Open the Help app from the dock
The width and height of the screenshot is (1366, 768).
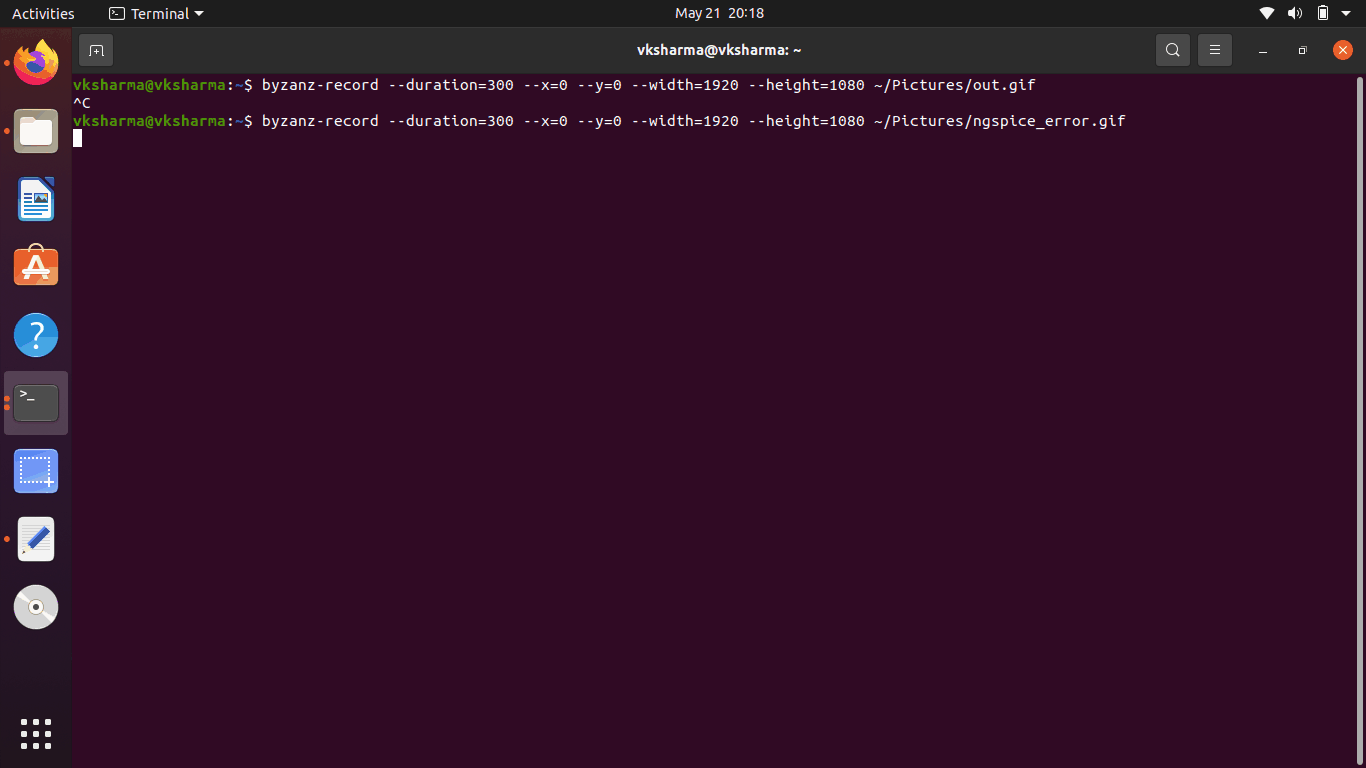click(x=35, y=335)
